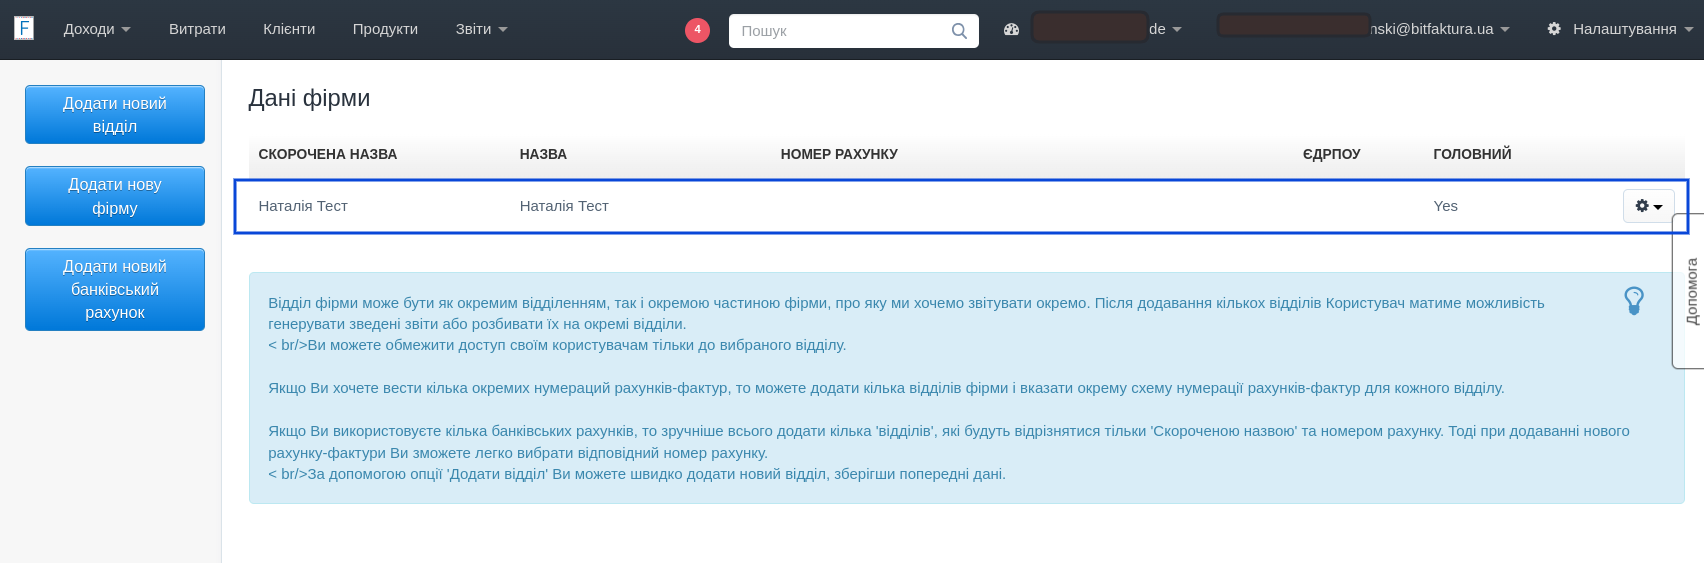Click the lightbulb hint icon

1633,300
